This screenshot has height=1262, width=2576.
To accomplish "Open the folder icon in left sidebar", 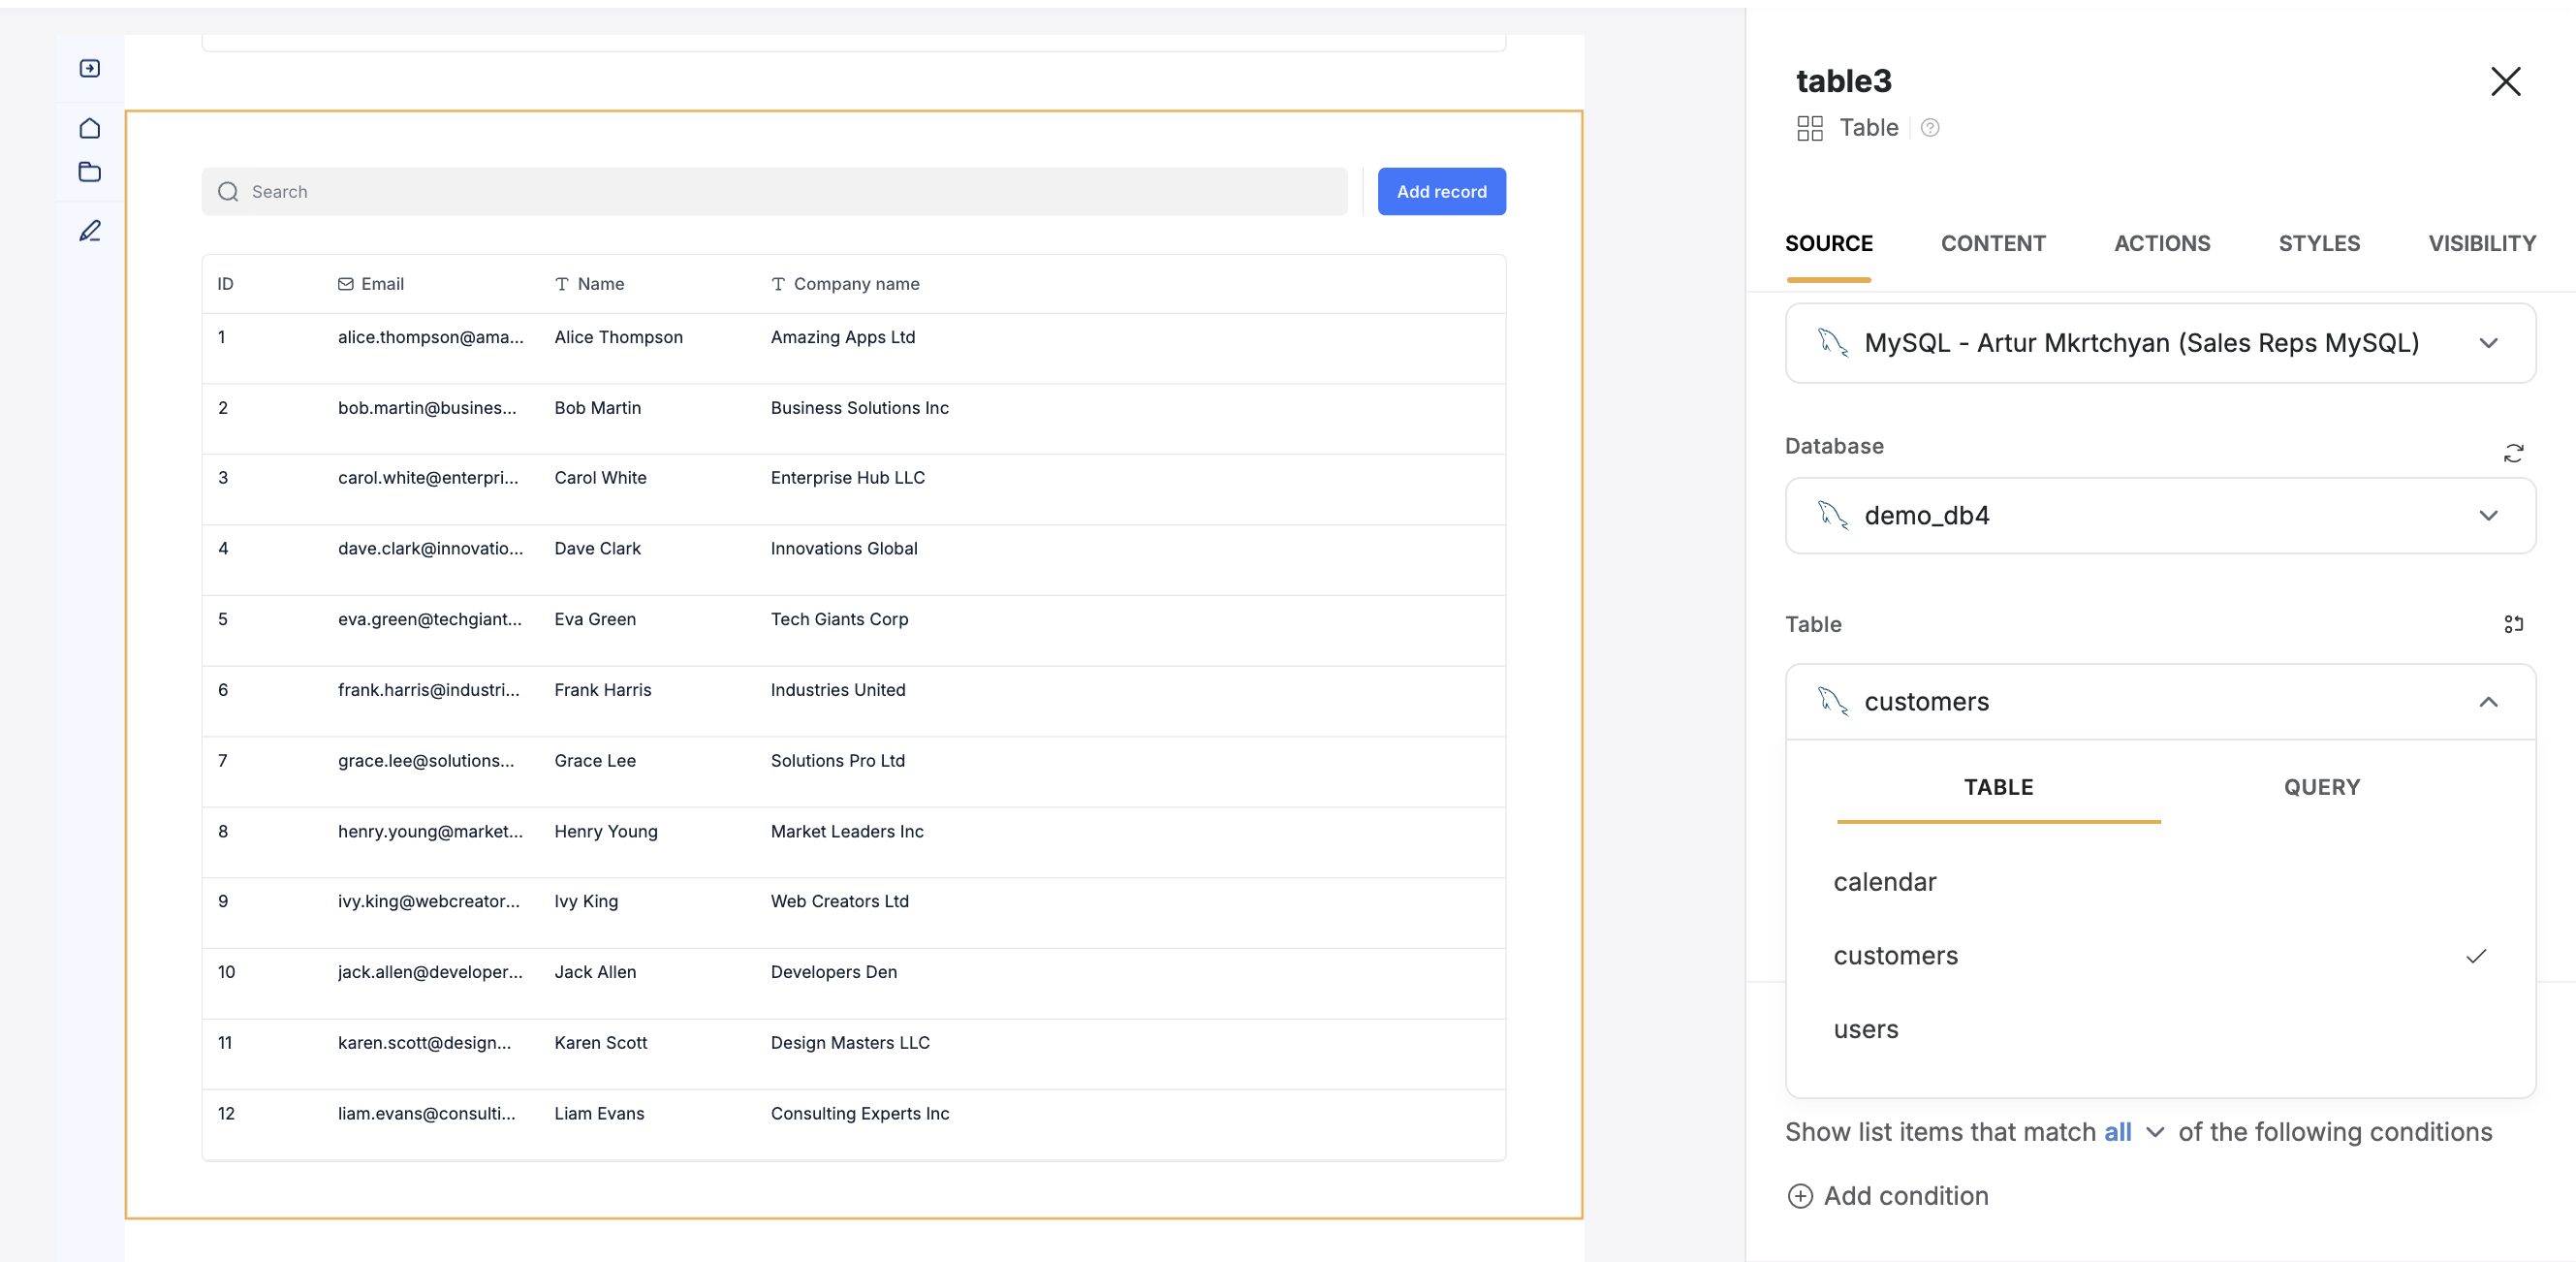I will pyautogui.click(x=89, y=171).
